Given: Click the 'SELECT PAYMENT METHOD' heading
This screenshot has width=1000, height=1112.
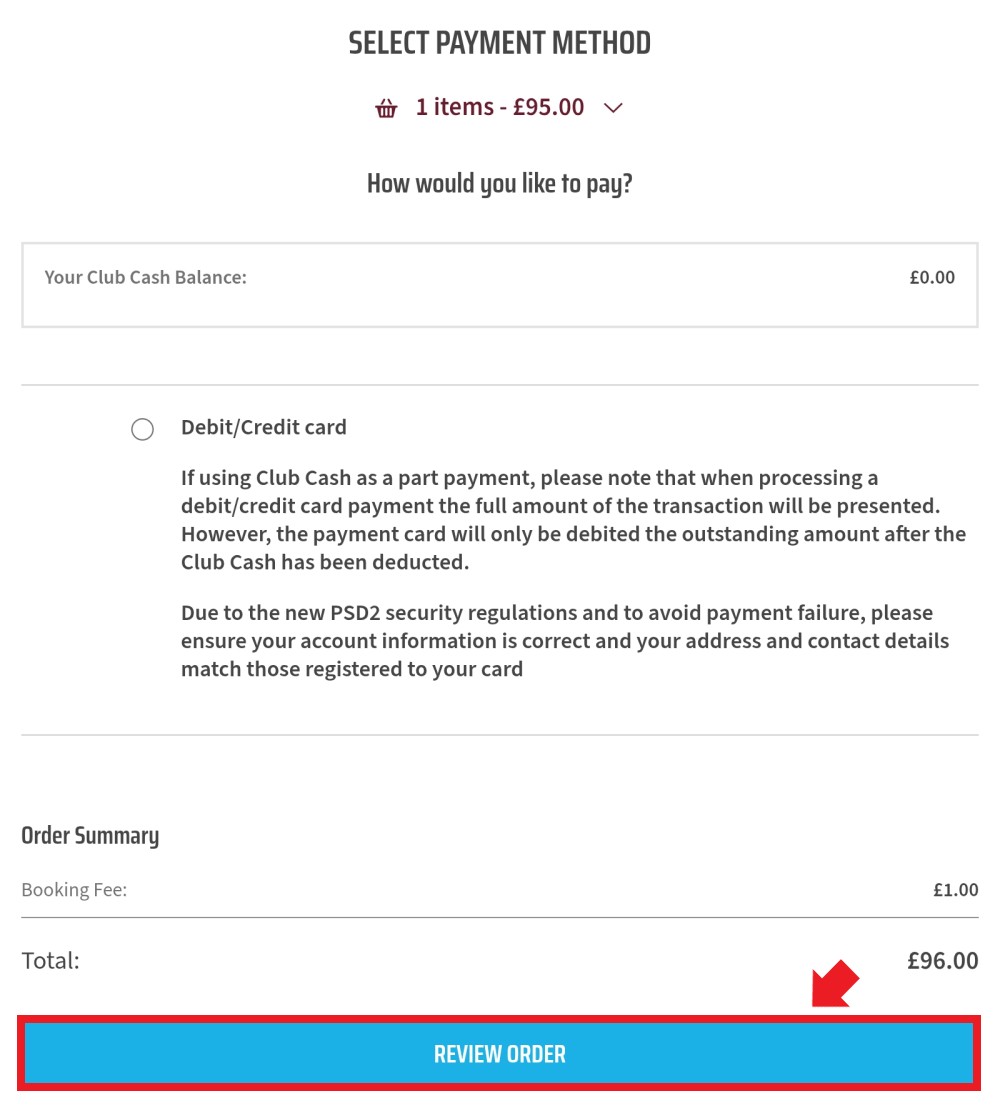Looking at the screenshot, I should point(499,43).
